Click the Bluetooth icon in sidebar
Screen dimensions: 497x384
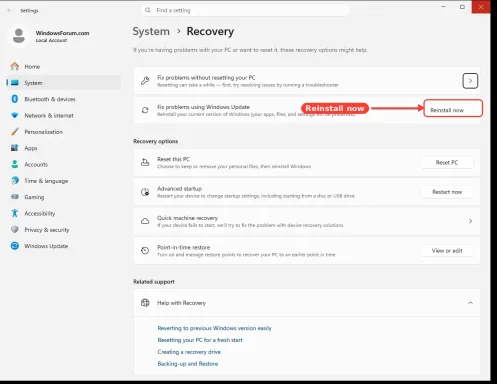[x=15, y=99]
